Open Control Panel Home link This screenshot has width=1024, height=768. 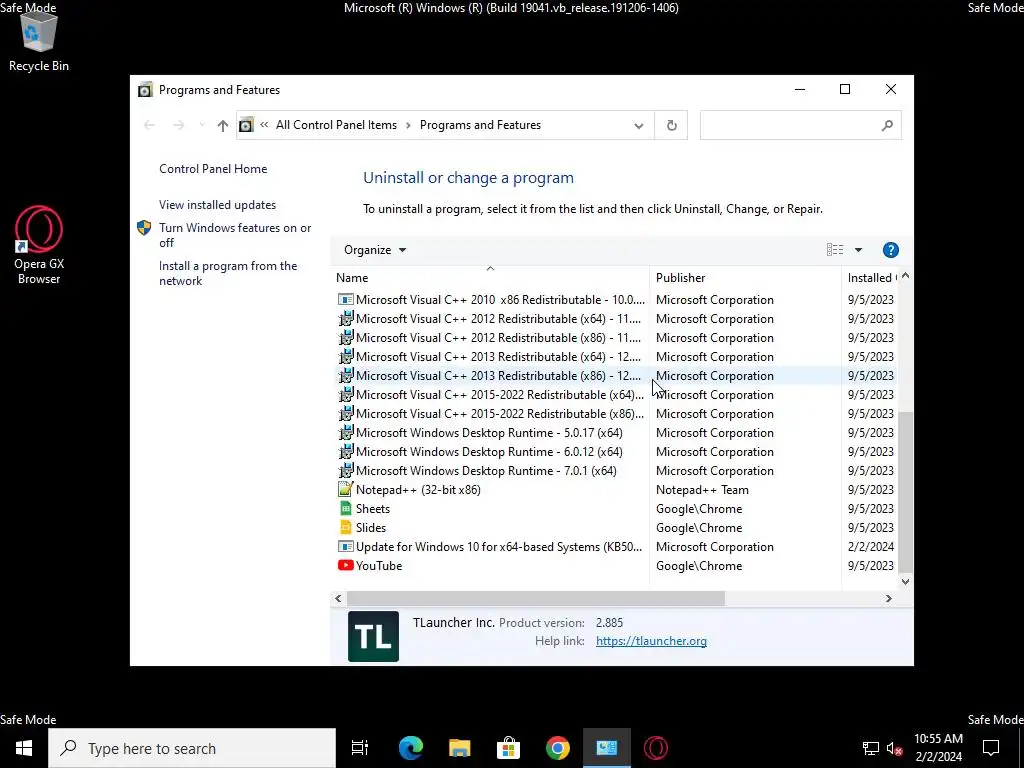213,168
